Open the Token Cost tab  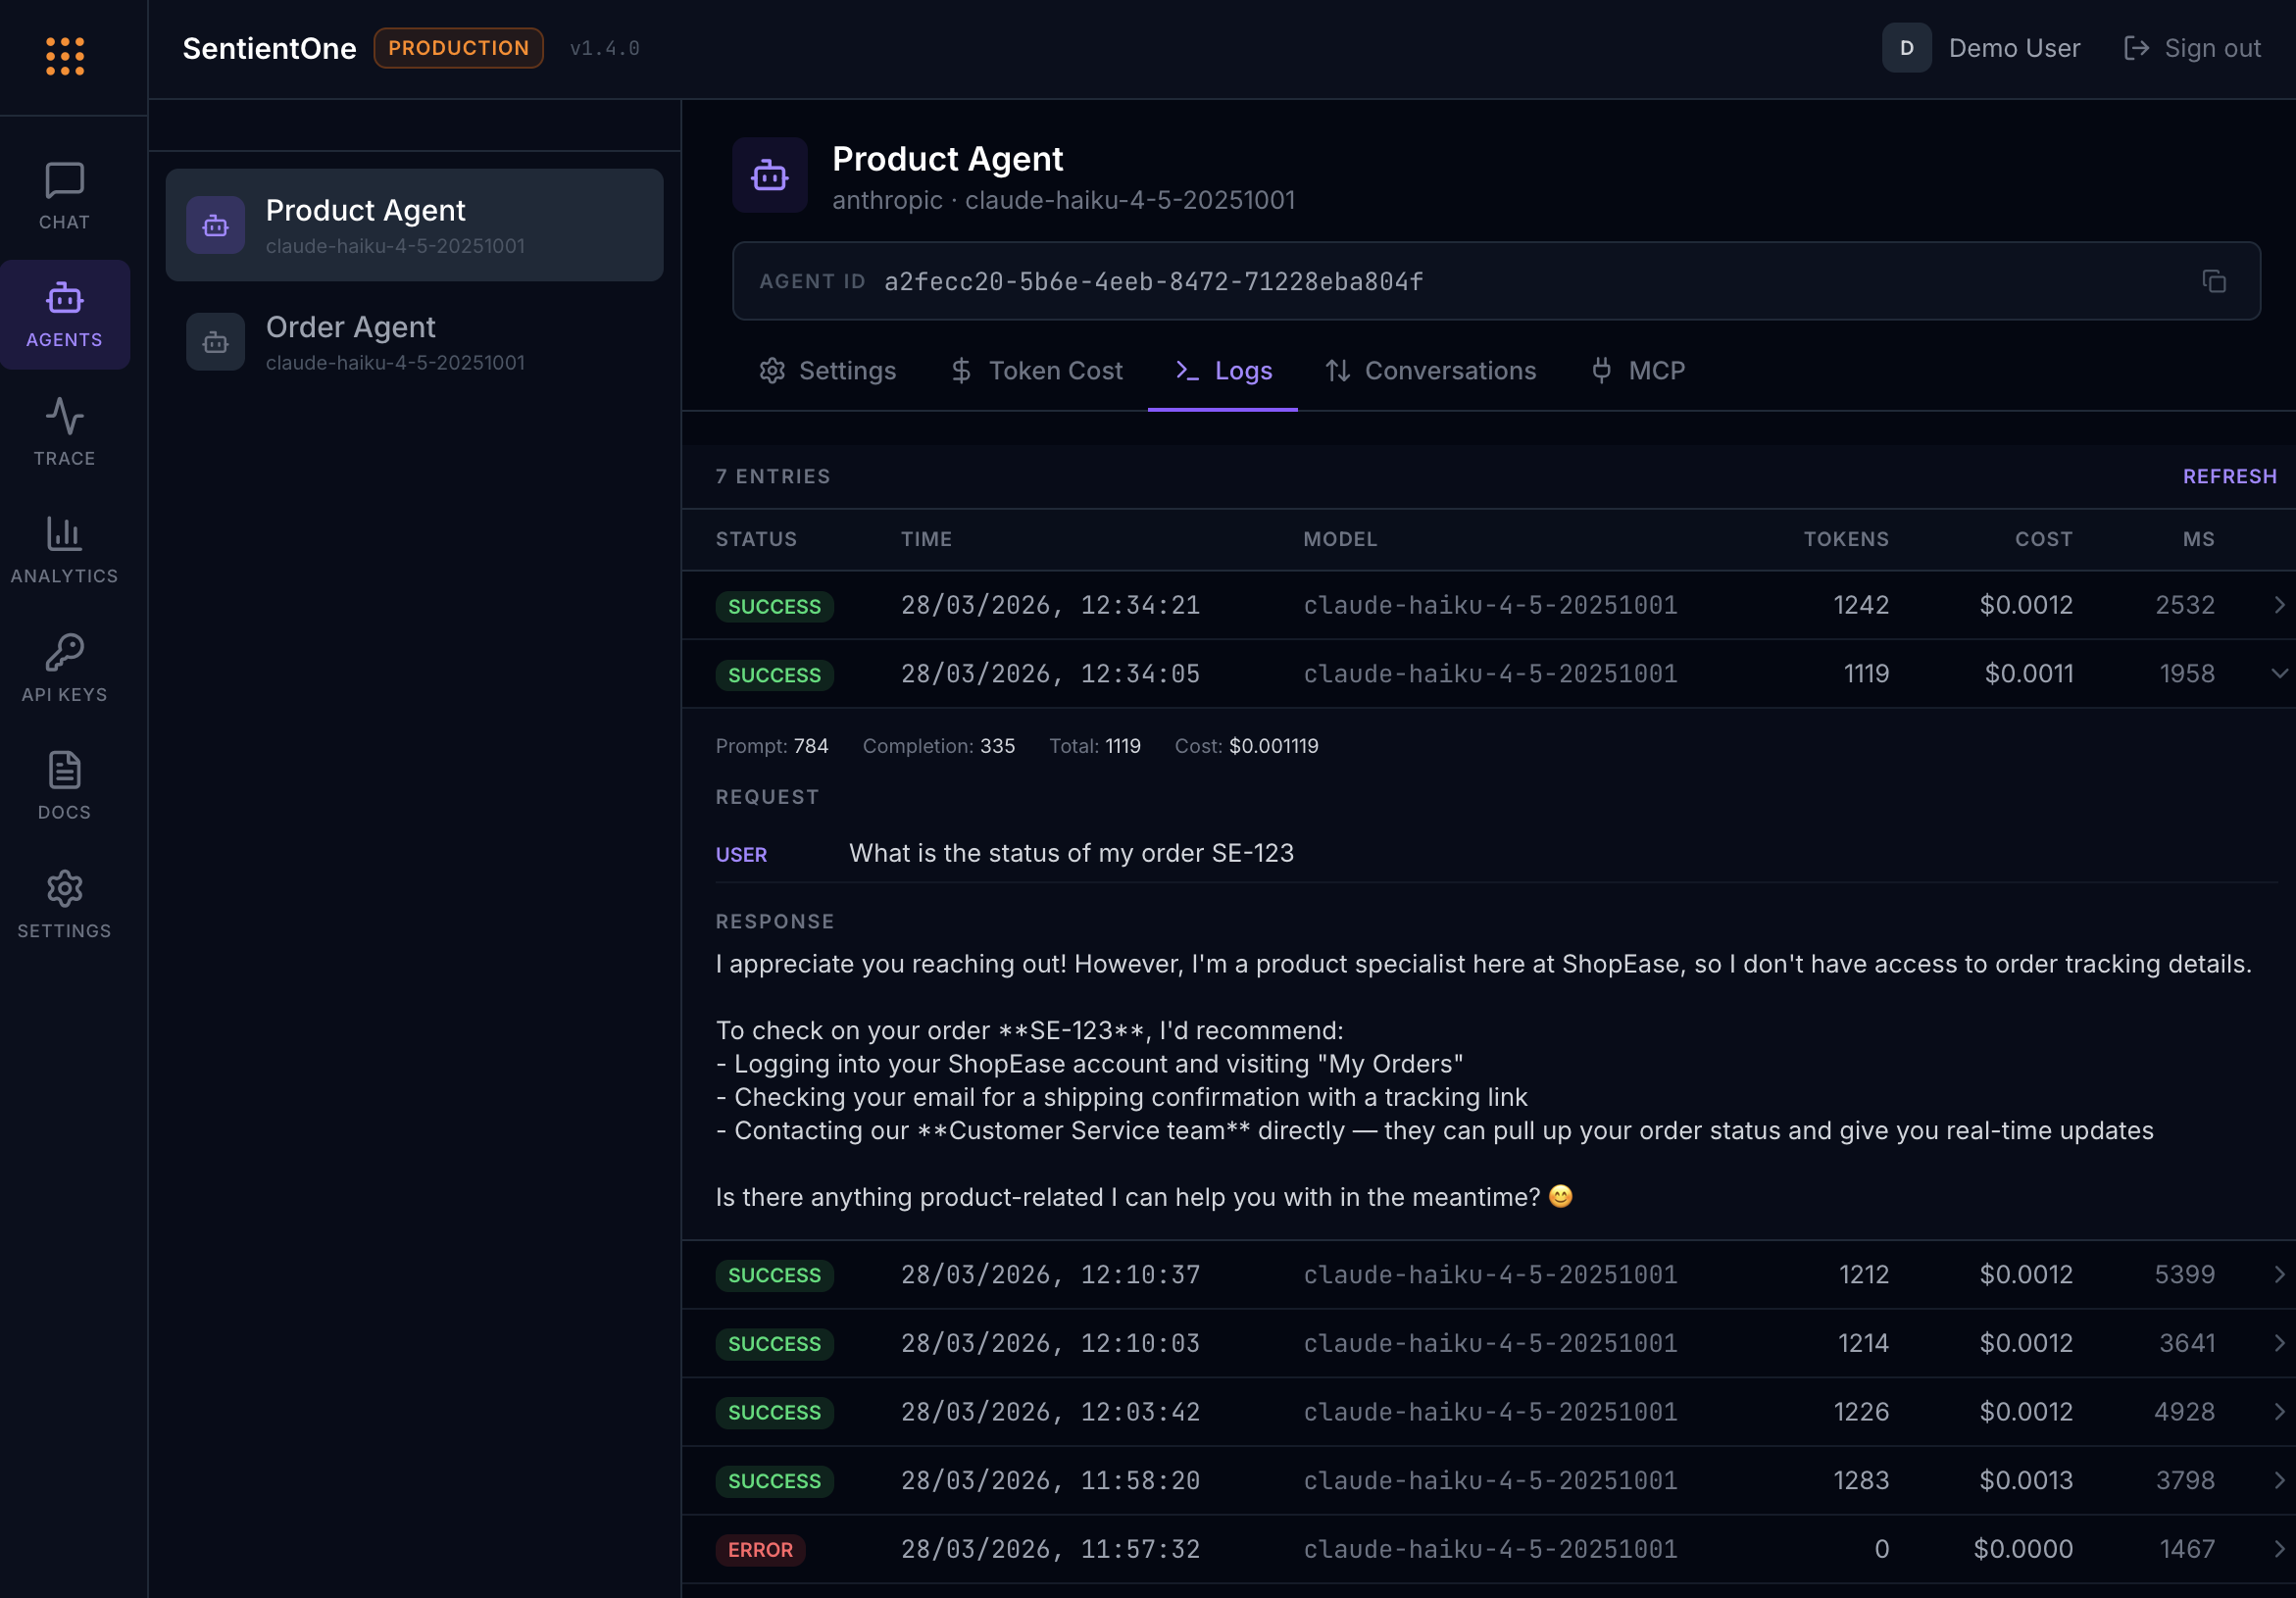click(x=1037, y=370)
